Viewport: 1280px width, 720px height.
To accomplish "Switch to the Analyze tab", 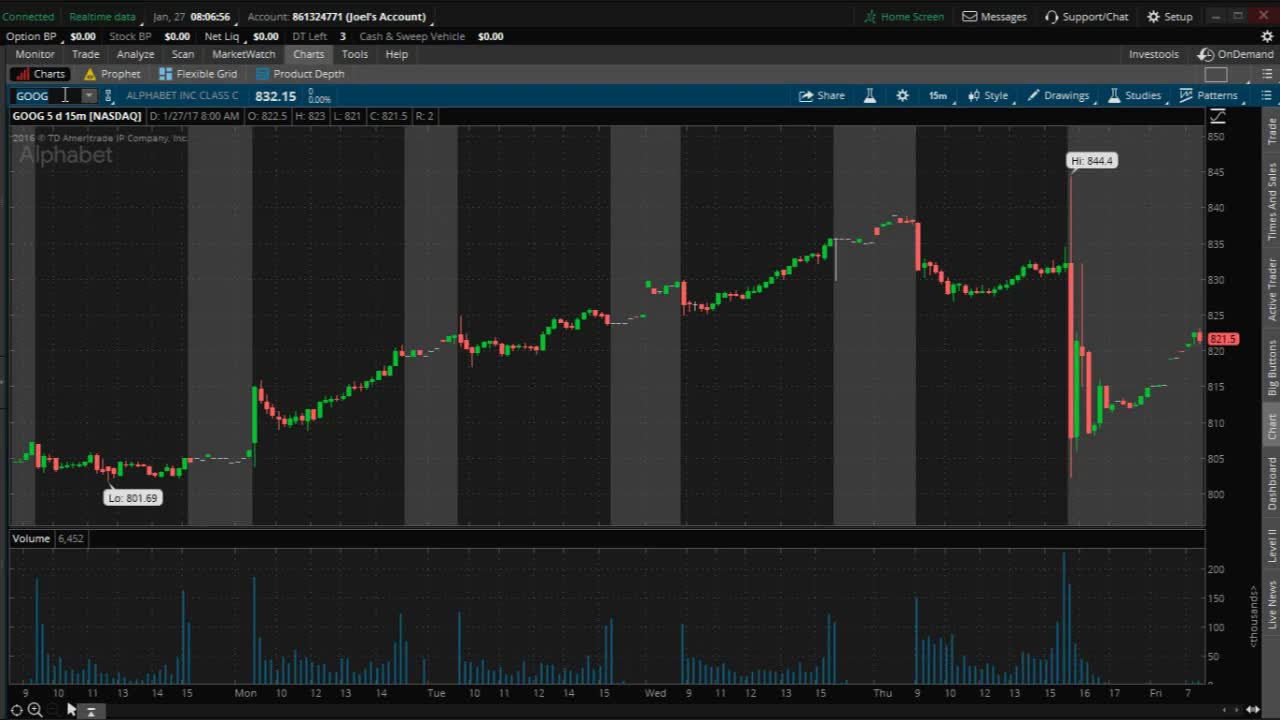I will (135, 54).
